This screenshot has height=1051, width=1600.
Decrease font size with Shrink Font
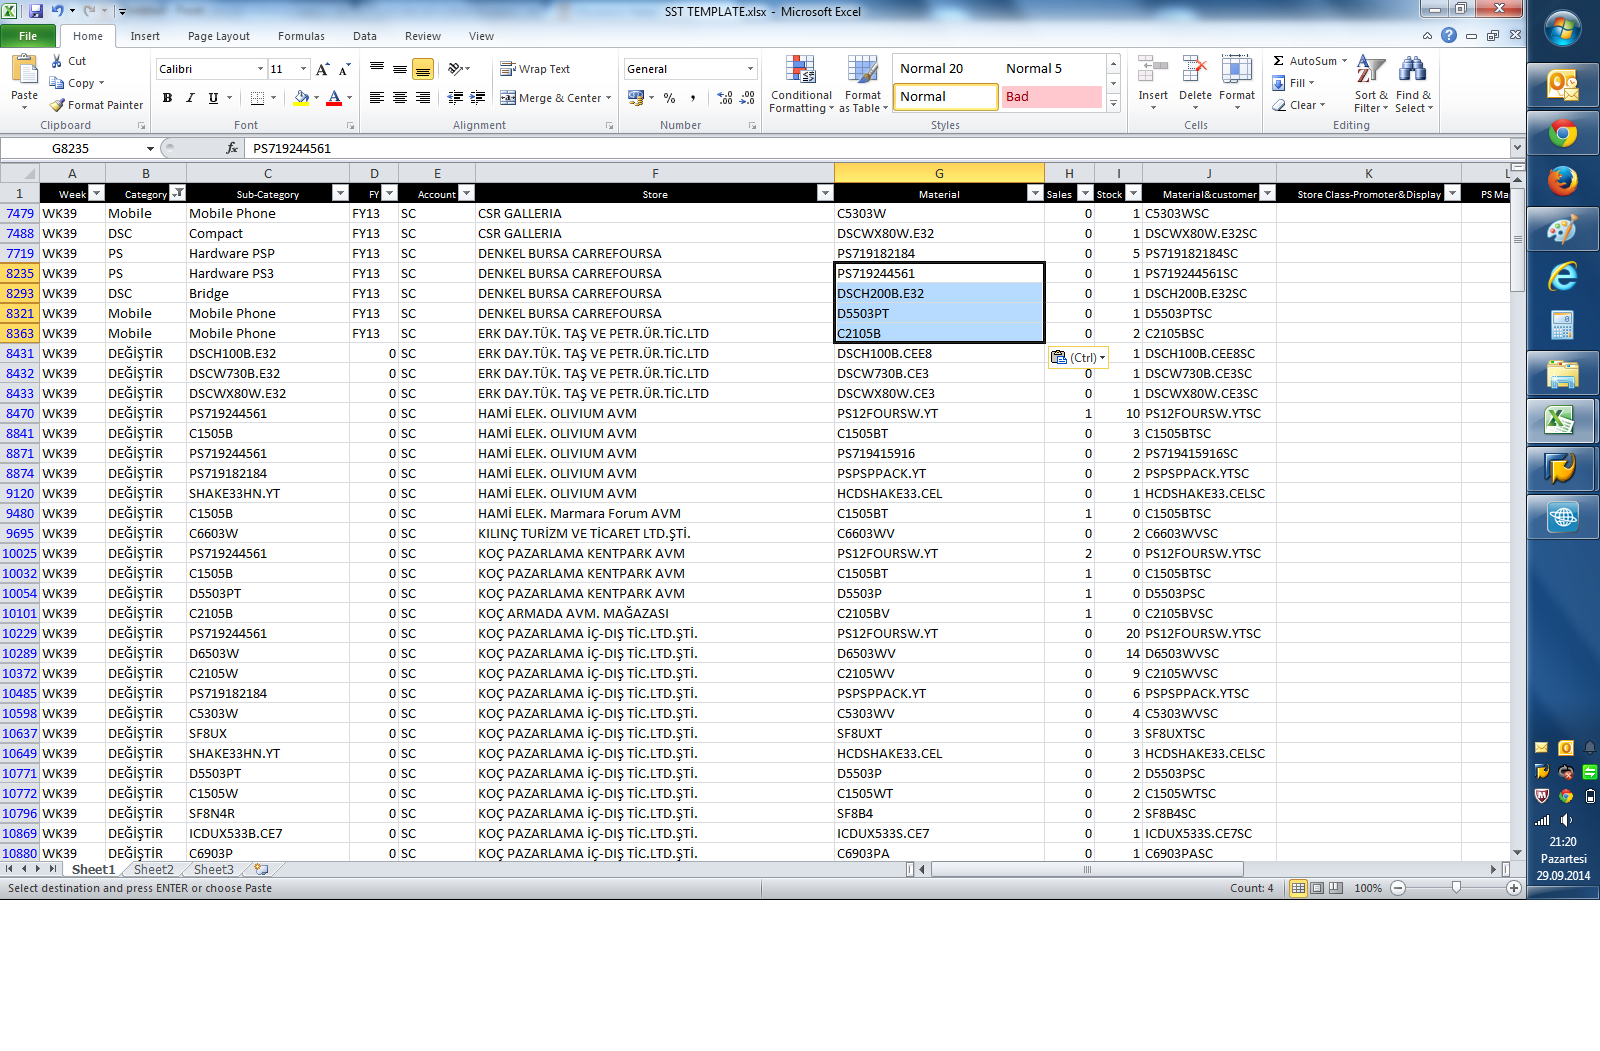344,69
